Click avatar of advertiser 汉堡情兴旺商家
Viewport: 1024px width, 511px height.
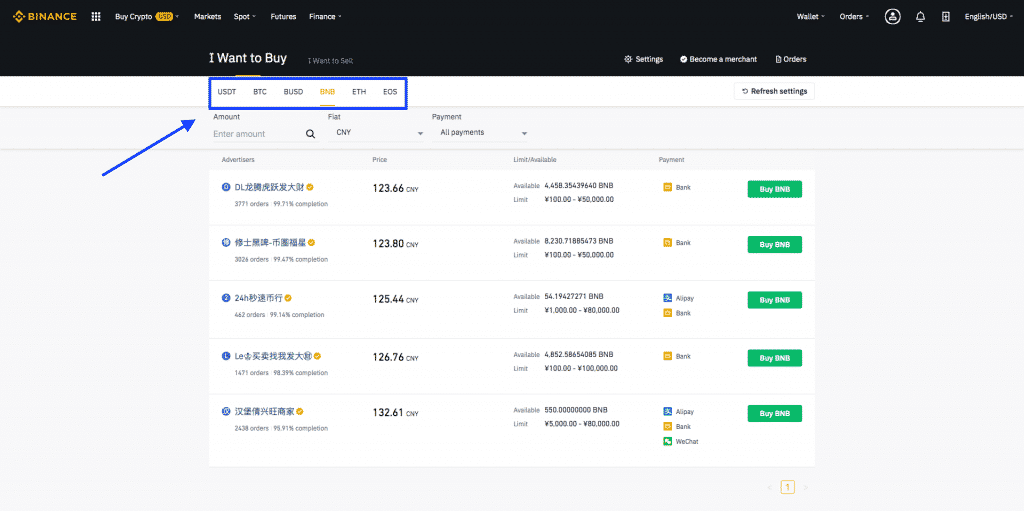coord(226,412)
